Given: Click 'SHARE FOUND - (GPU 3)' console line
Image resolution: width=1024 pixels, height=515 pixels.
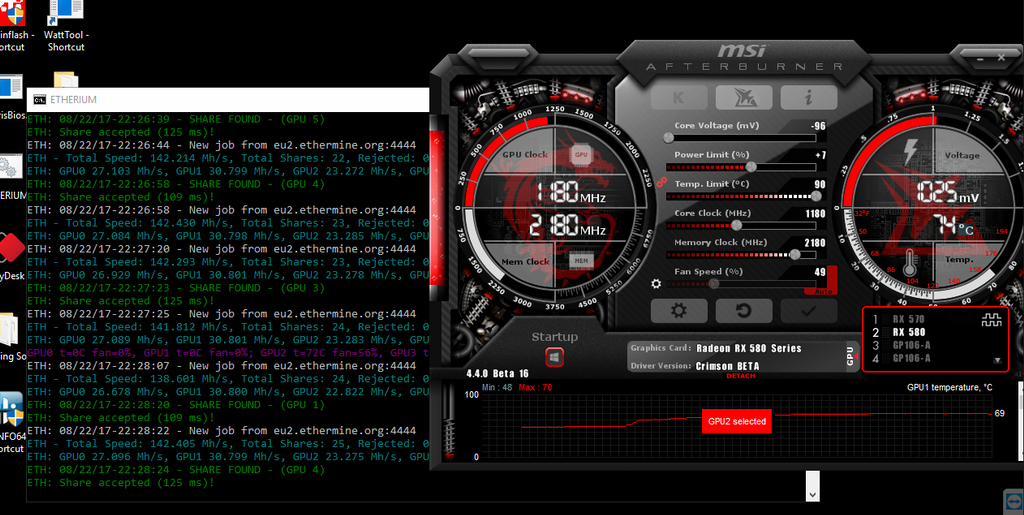Looking at the screenshot, I should 176,288.
